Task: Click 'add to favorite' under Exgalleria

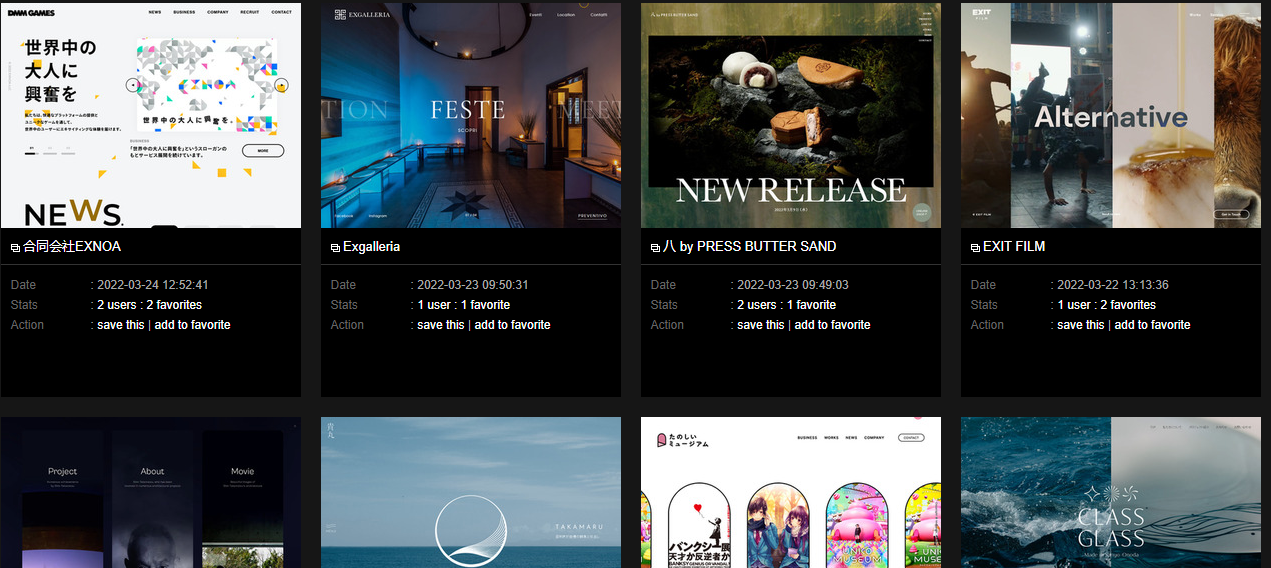Action: 512,325
